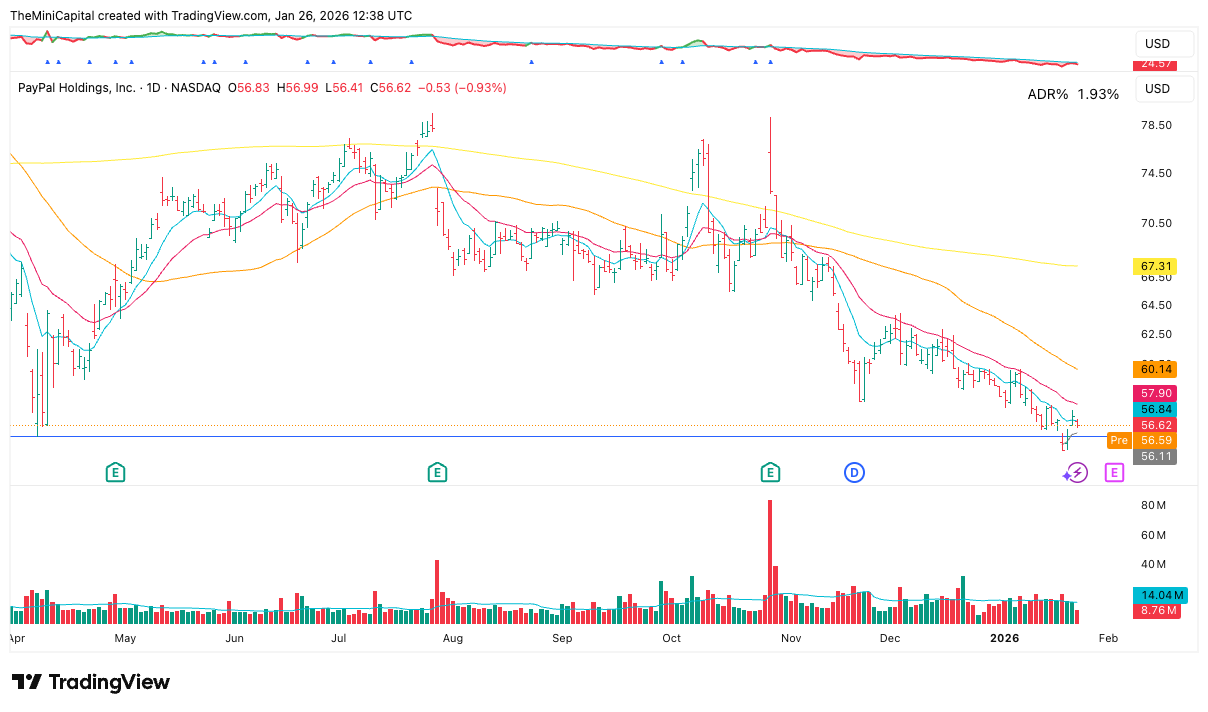1208x712 pixels.
Task: Click the 80 M volume axis label
Action: 1155,505
